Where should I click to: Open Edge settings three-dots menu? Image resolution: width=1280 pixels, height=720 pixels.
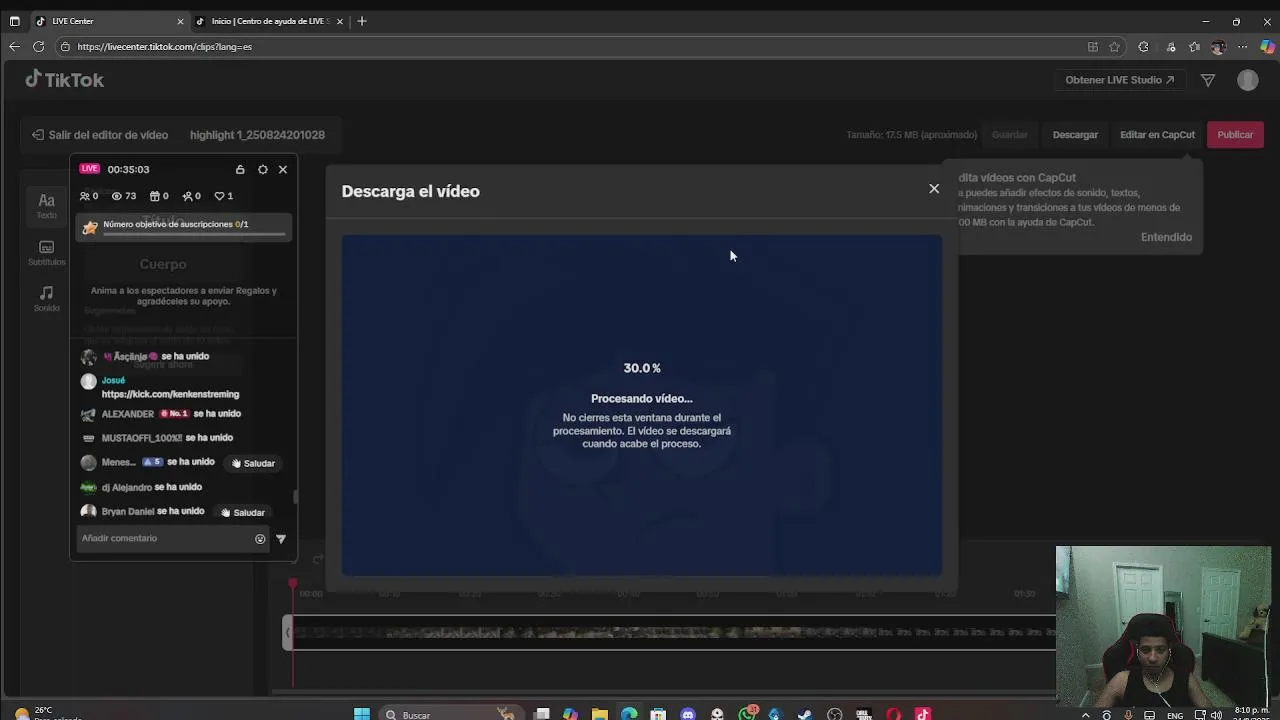[x=1243, y=46]
